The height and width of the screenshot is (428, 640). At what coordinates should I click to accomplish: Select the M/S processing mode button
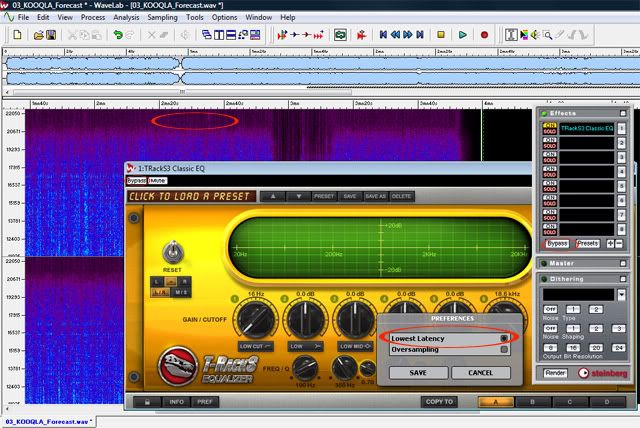(181, 292)
